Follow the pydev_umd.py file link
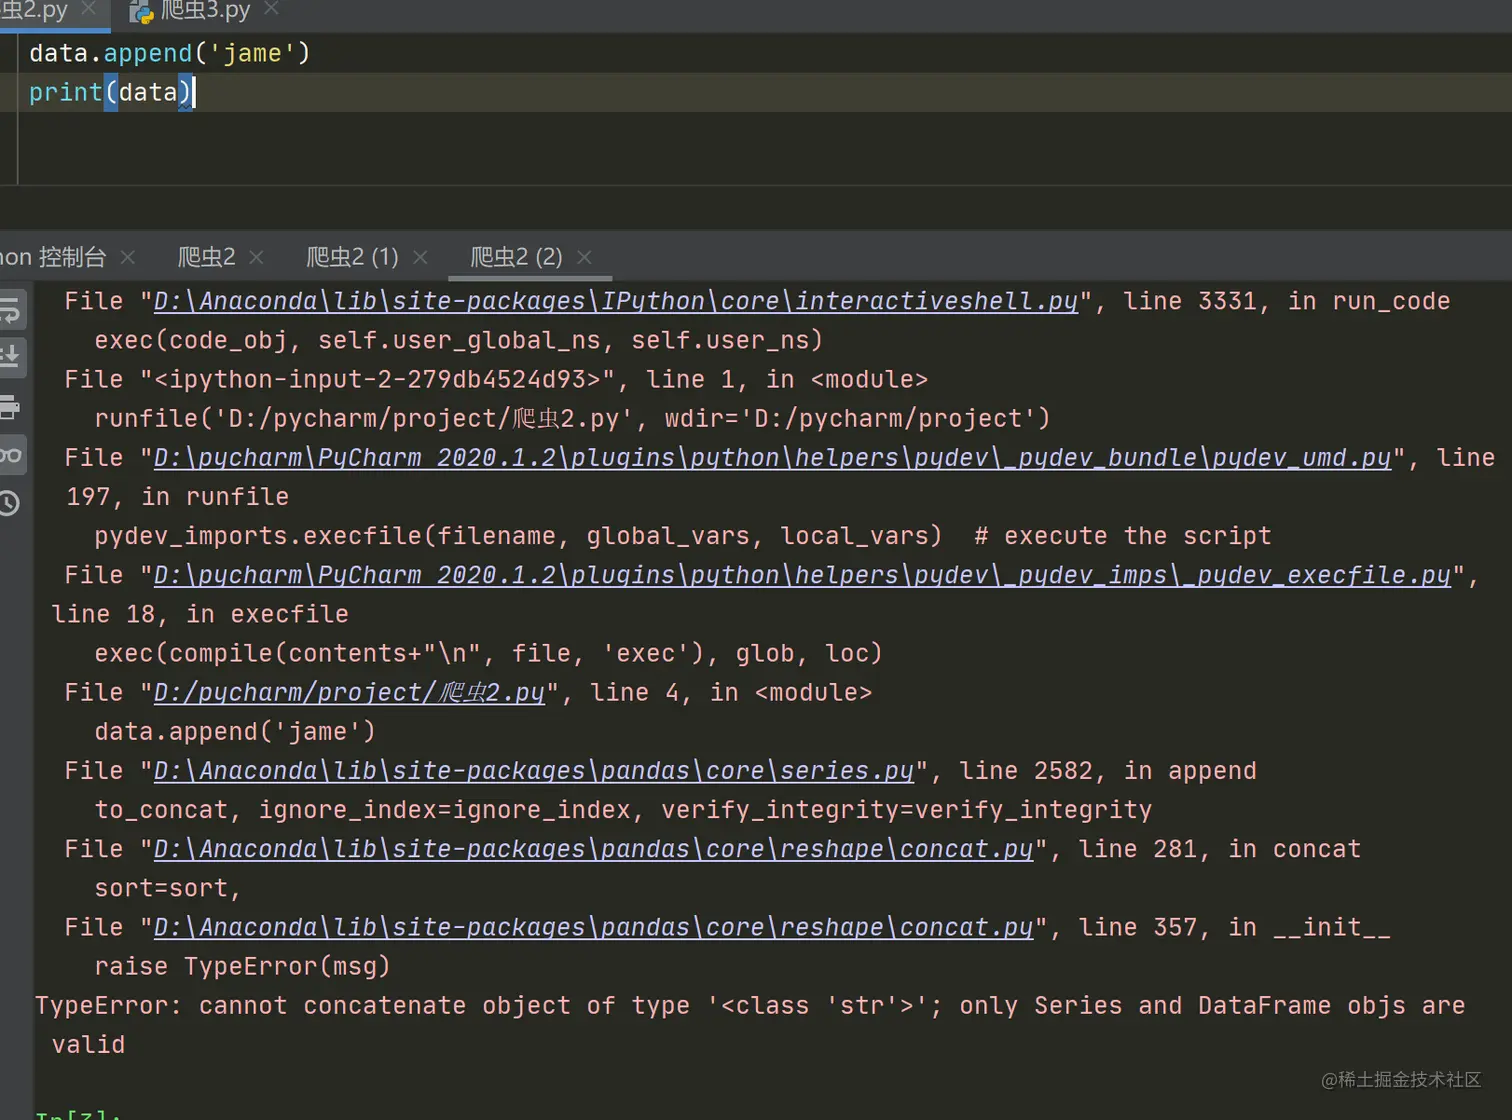The image size is (1512, 1120). point(772,457)
